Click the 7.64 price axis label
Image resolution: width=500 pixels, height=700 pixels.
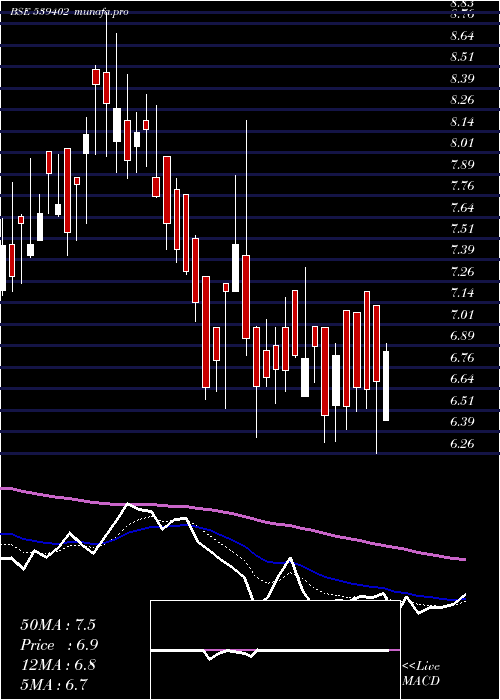pos(462,208)
